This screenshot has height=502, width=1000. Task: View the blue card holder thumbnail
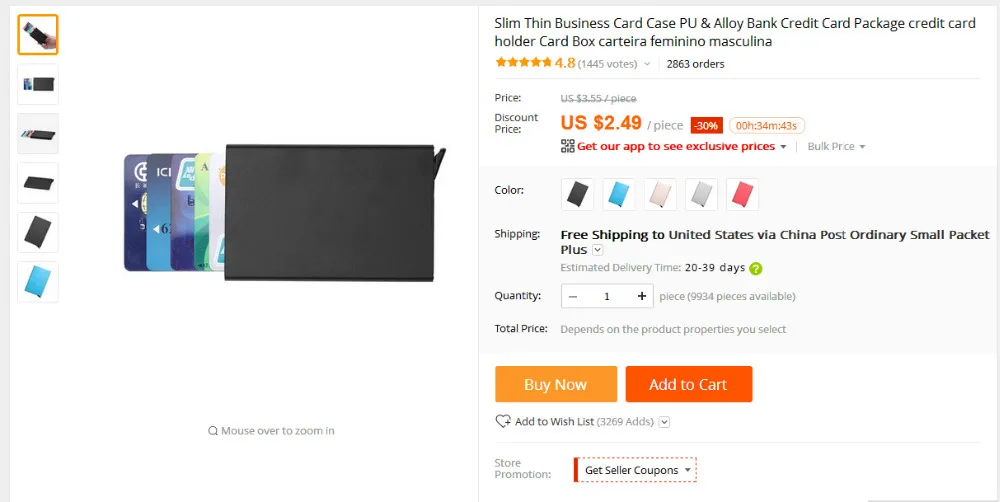[x=38, y=282]
